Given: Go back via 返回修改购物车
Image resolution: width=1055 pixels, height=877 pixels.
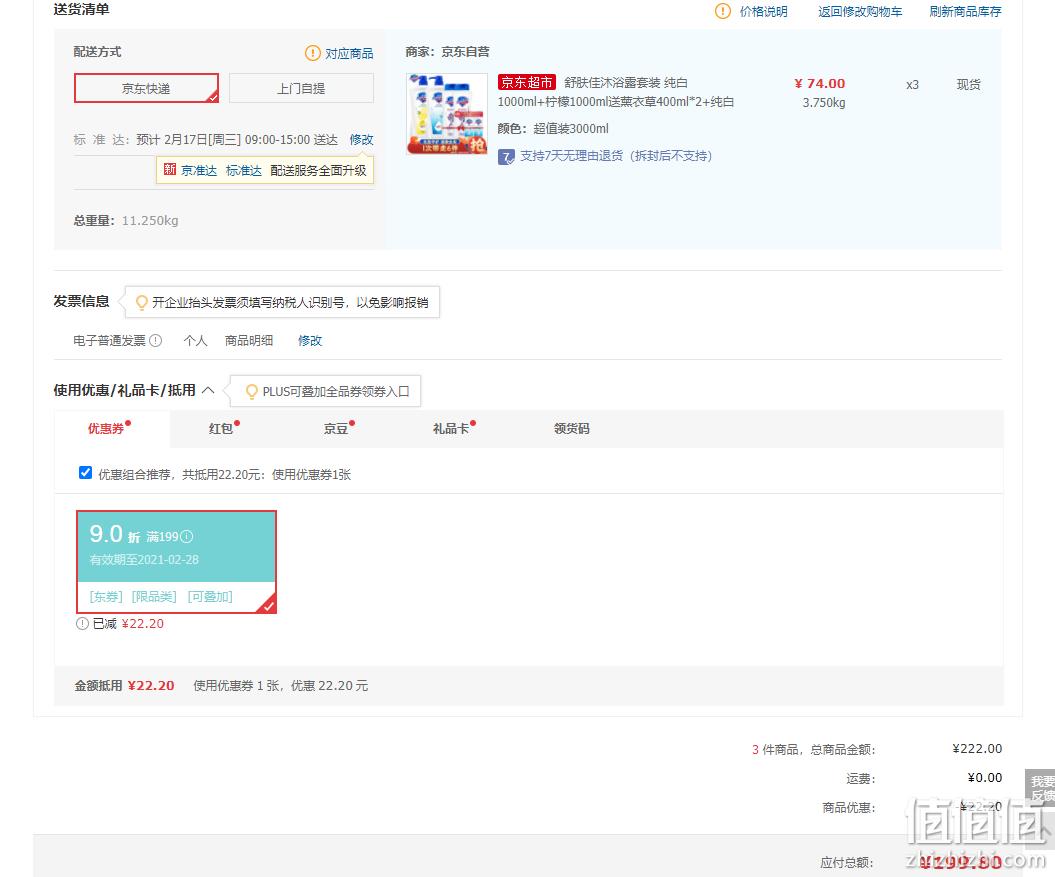Looking at the screenshot, I should click(x=860, y=11).
